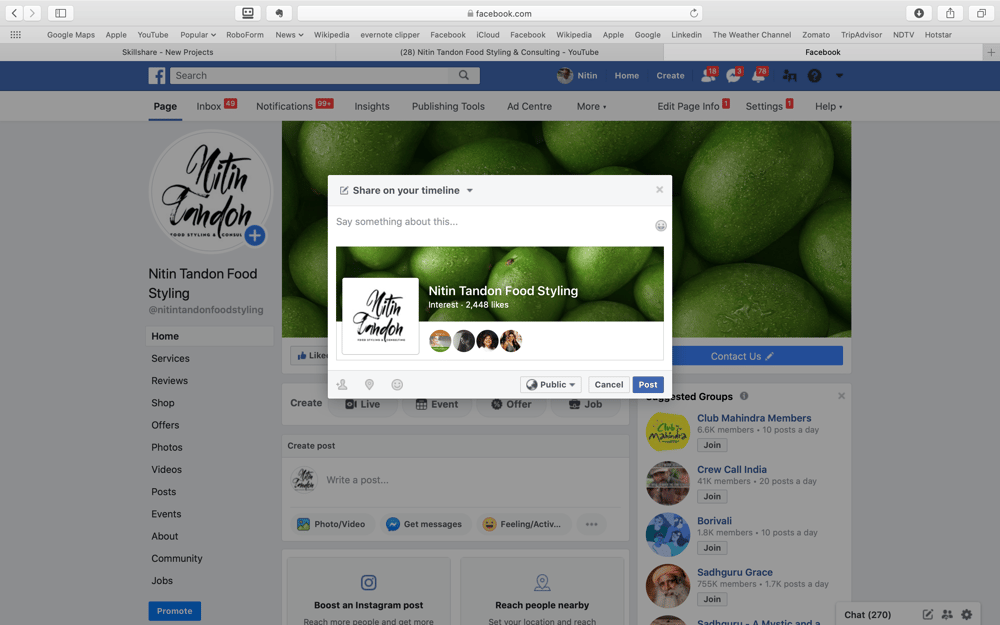Click the blue plus icon on profile picture

(x=254, y=235)
